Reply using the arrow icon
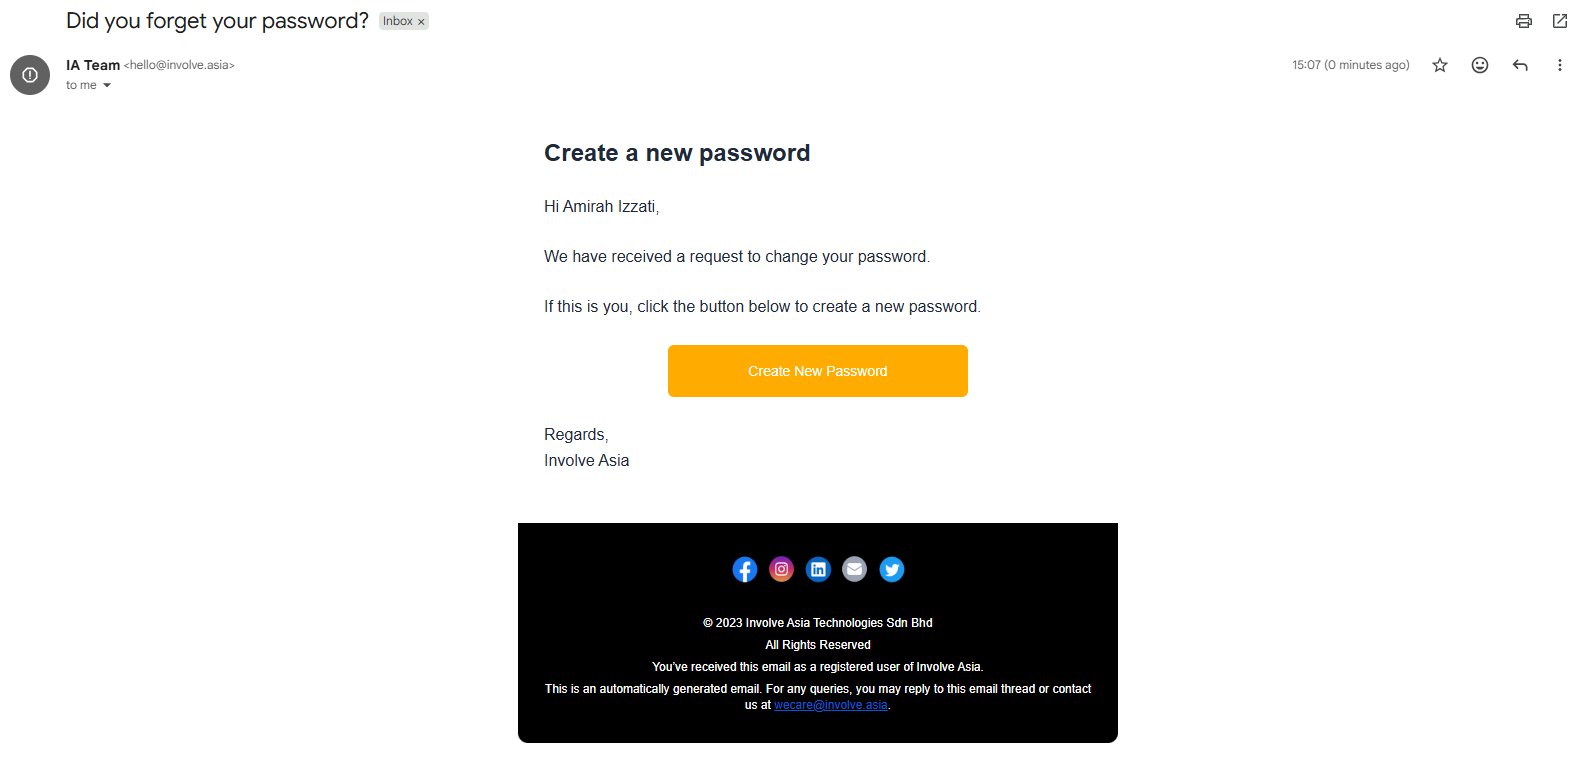 click(x=1520, y=65)
